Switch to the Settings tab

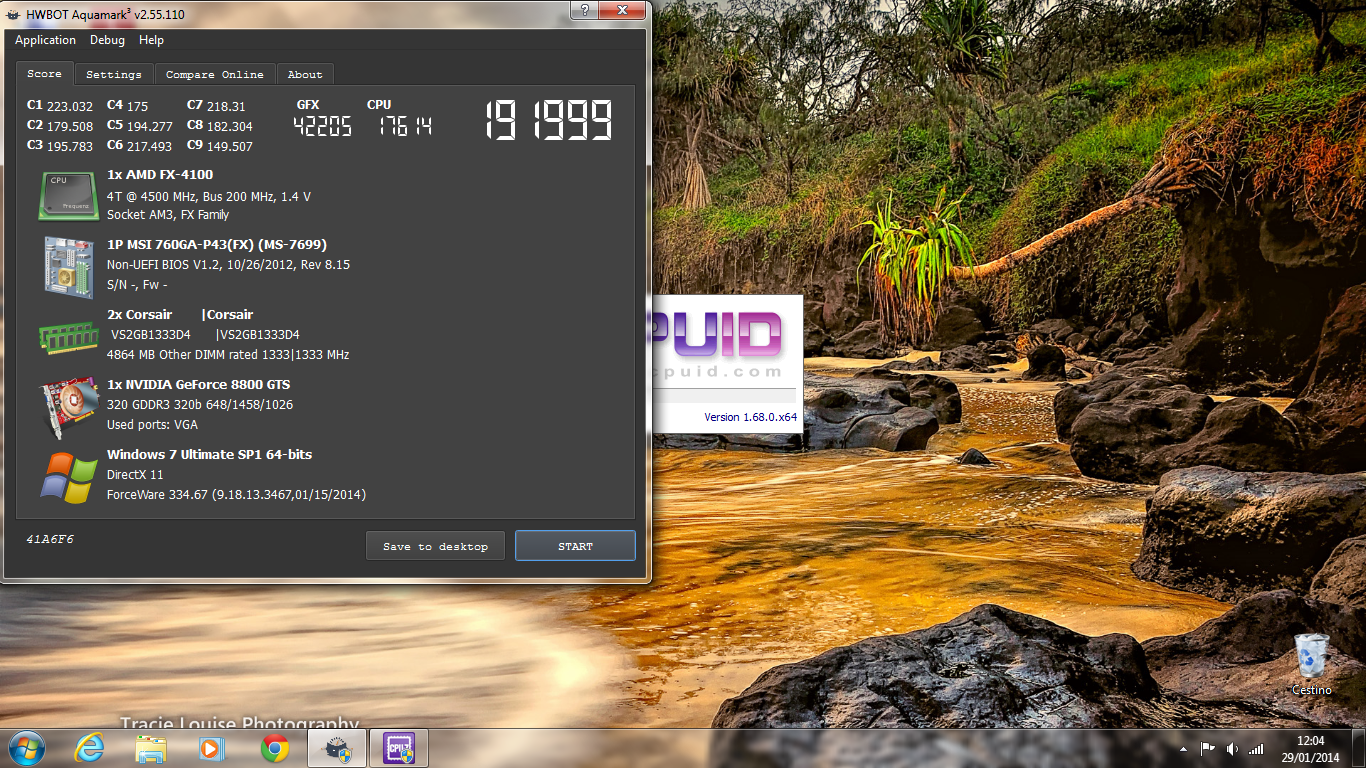pos(114,75)
